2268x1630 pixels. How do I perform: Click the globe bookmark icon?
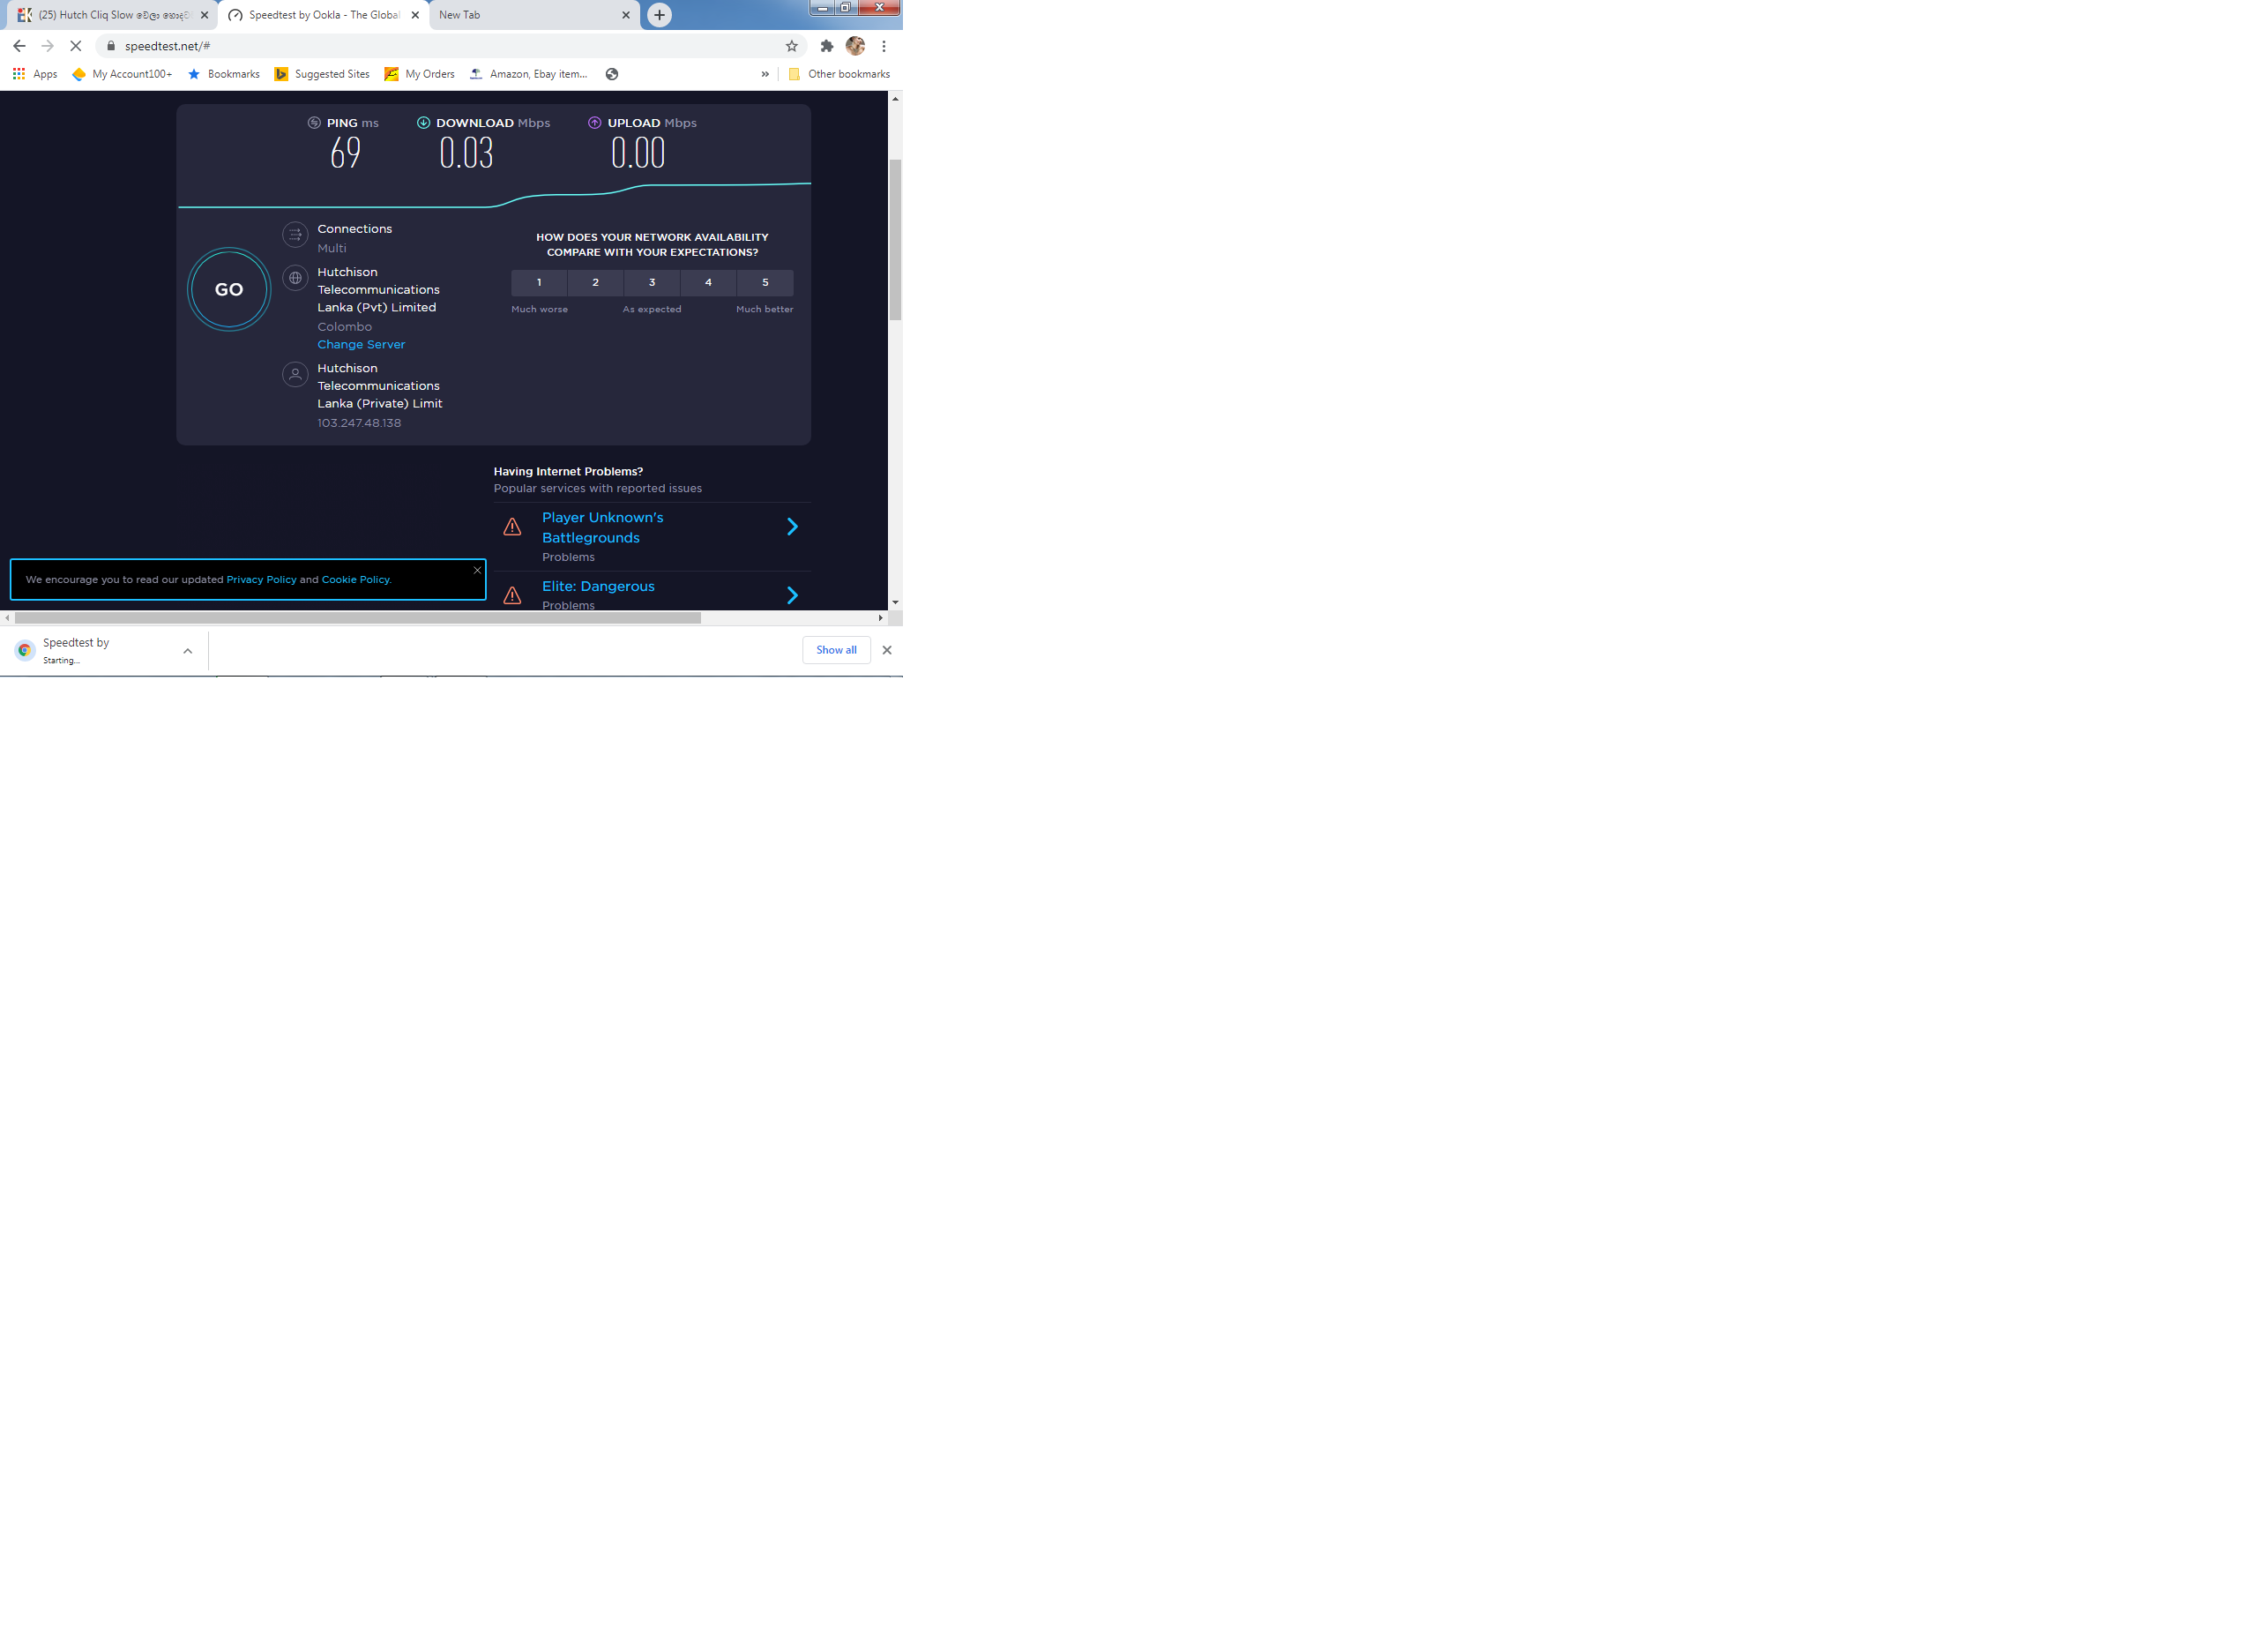pyautogui.click(x=612, y=74)
